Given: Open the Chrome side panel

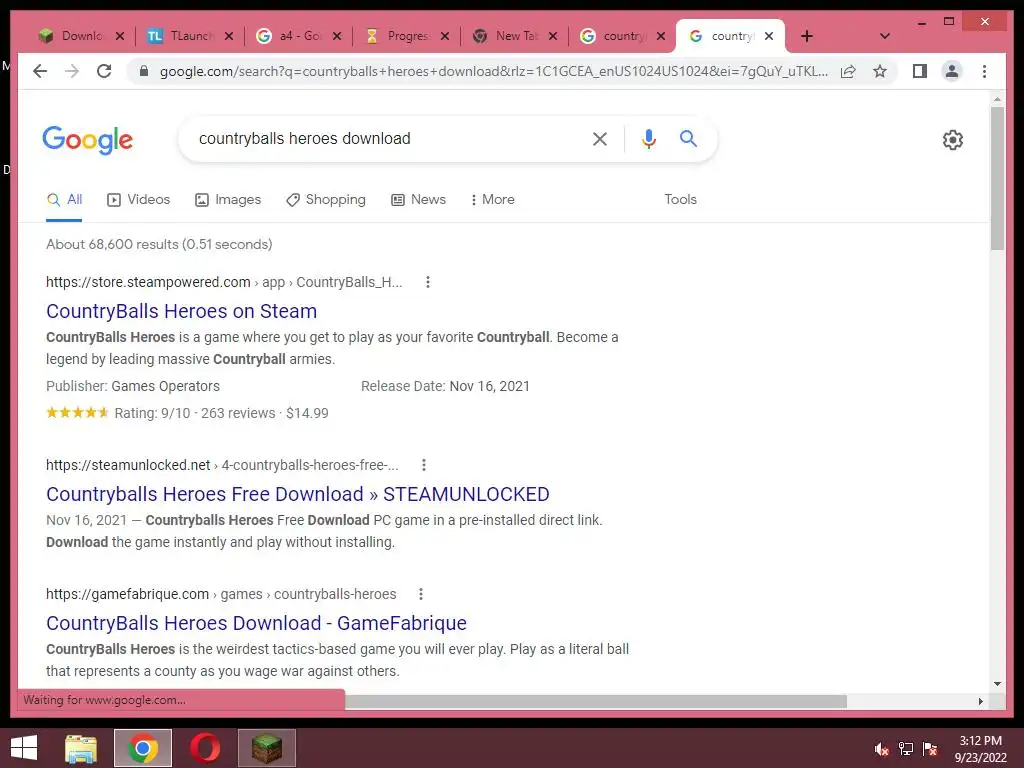Looking at the screenshot, I should pyautogui.click(x=920, y=71).
